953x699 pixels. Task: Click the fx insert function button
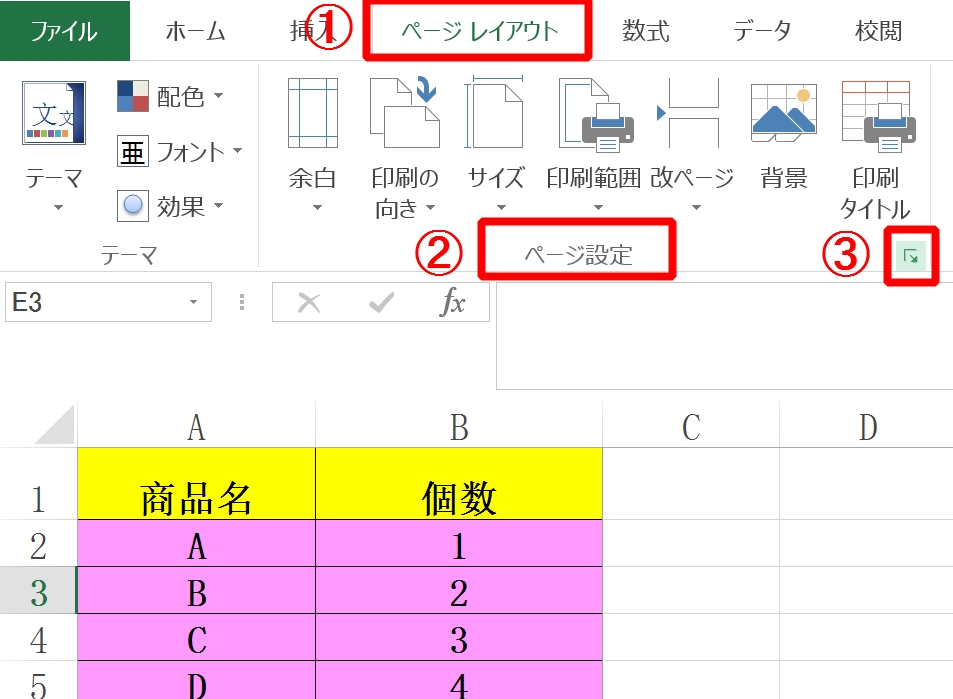[x=453, y=303]
